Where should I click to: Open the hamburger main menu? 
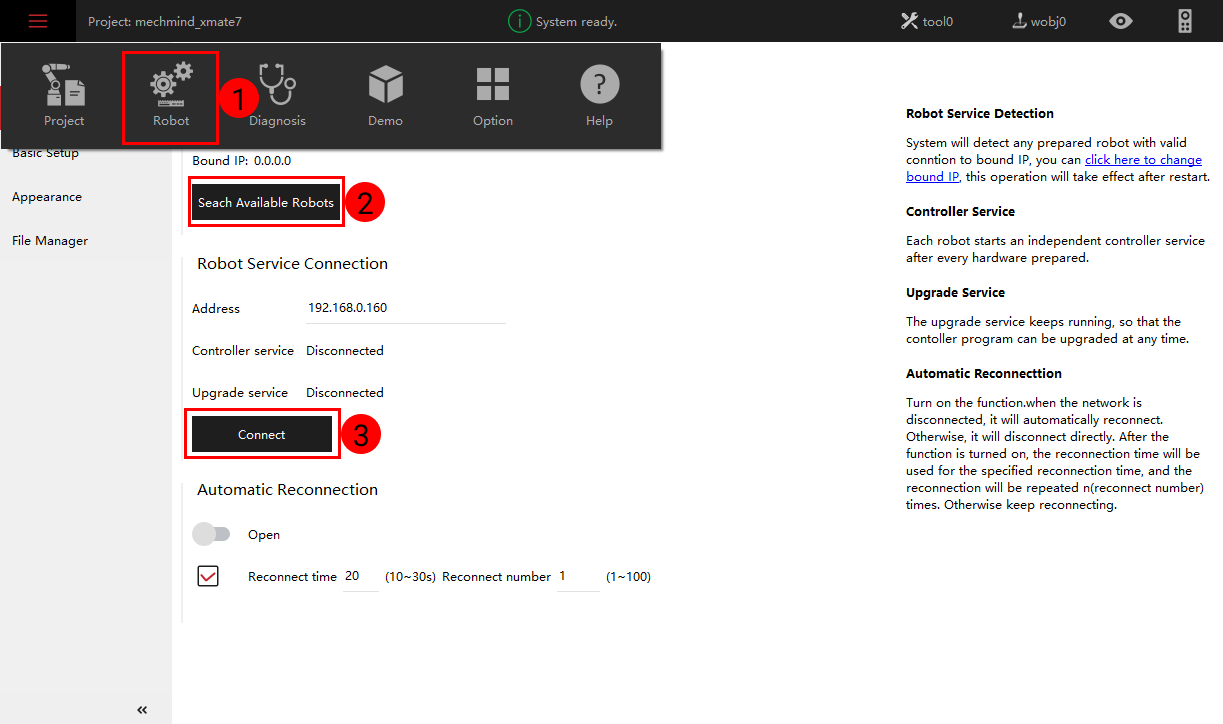coord(37,21)
